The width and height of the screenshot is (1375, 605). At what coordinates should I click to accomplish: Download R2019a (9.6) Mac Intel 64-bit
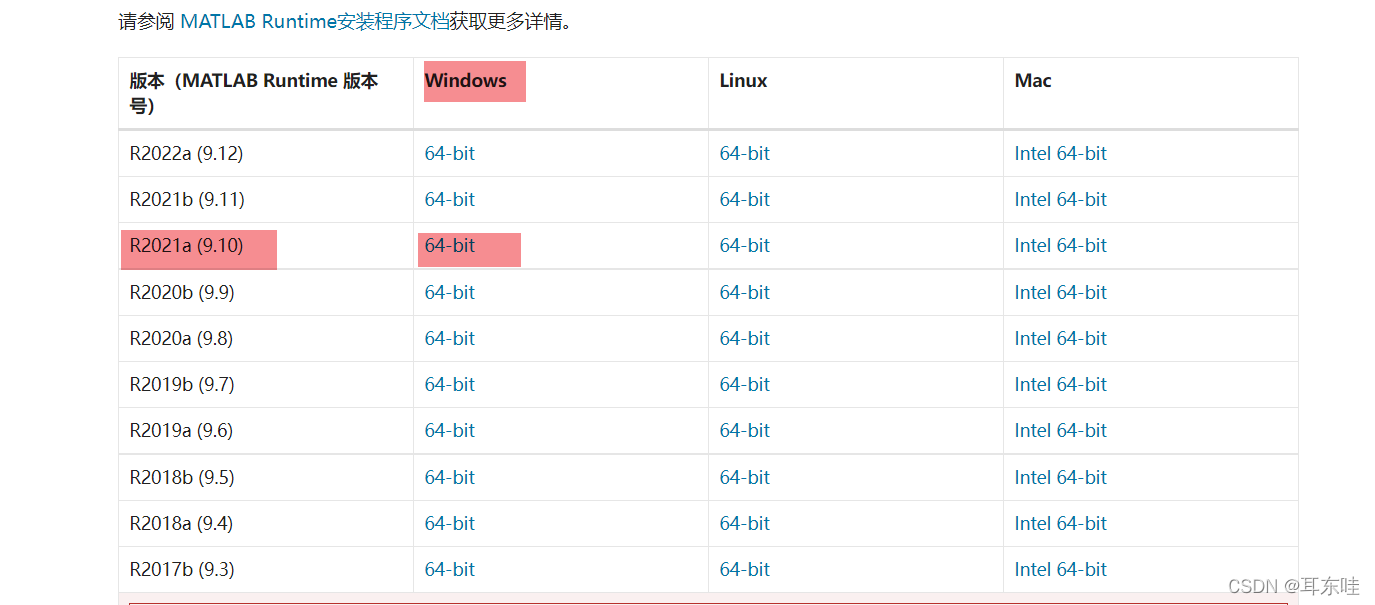coord(1061,431)
